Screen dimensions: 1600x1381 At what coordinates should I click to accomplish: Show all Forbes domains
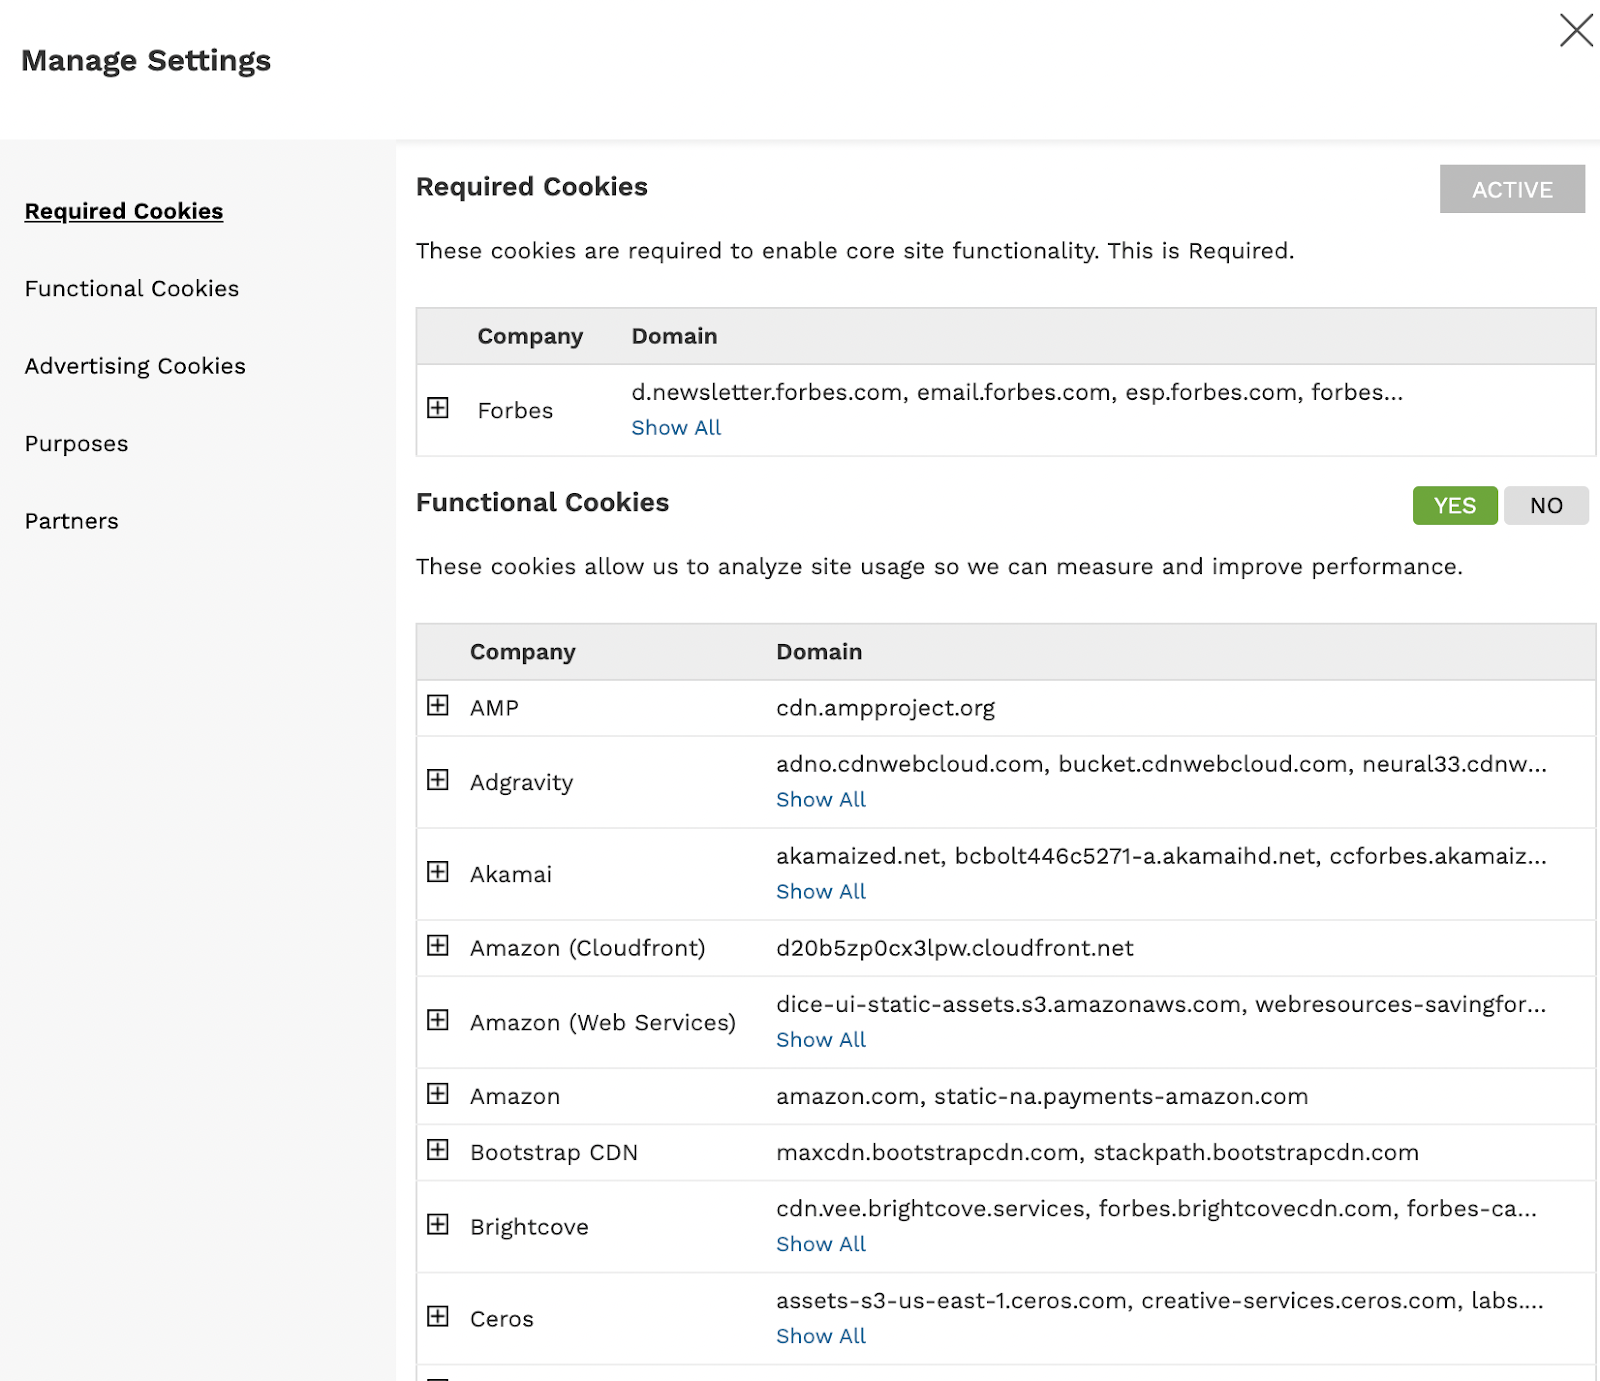point(676,428)
